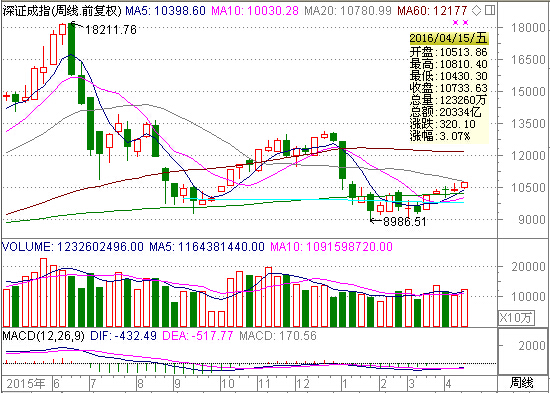Viewport: 550px width, 393px height.
Task: Click the tall green candlestick at 18211.76 peak
Action: pos(72,49)
